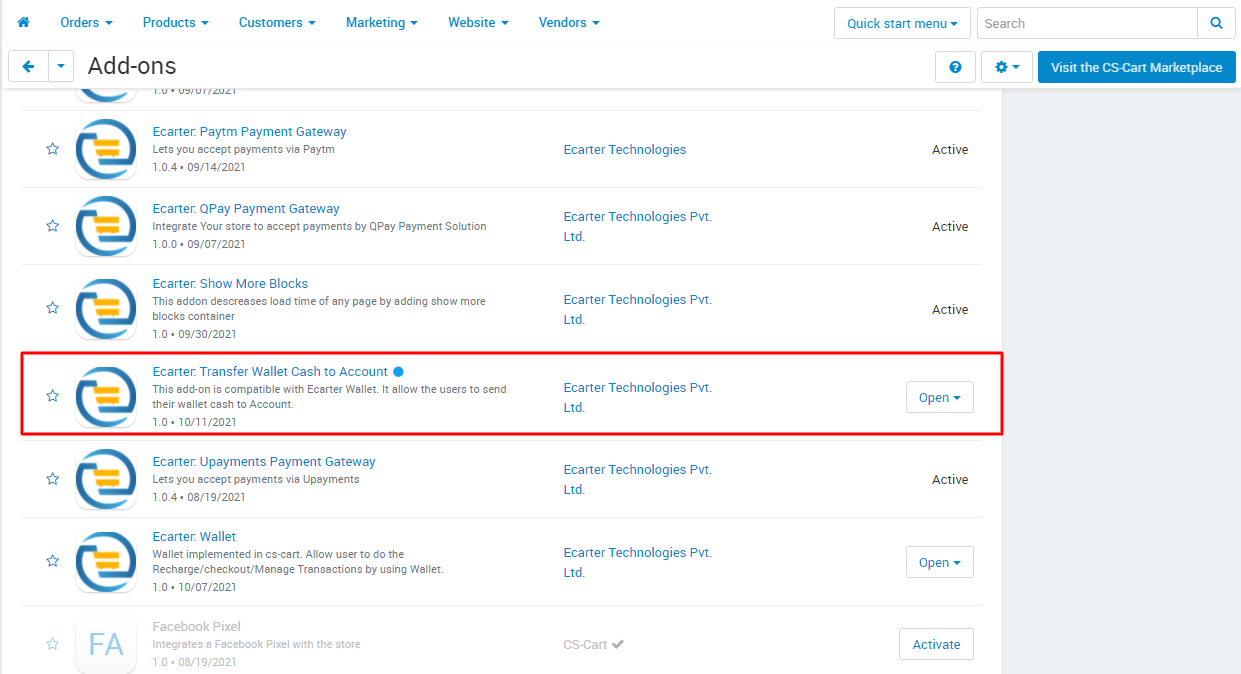Click CS-Cart developer in Facebook Pixel row

[x=585, y=644]
